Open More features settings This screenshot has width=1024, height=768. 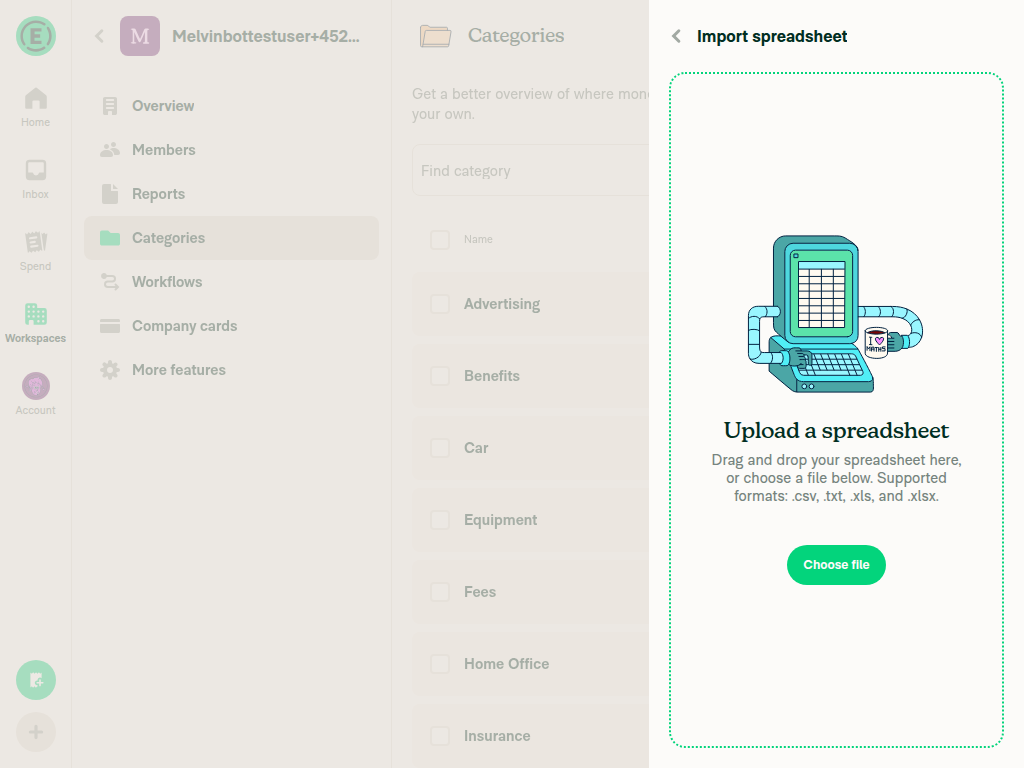point(178,370)
